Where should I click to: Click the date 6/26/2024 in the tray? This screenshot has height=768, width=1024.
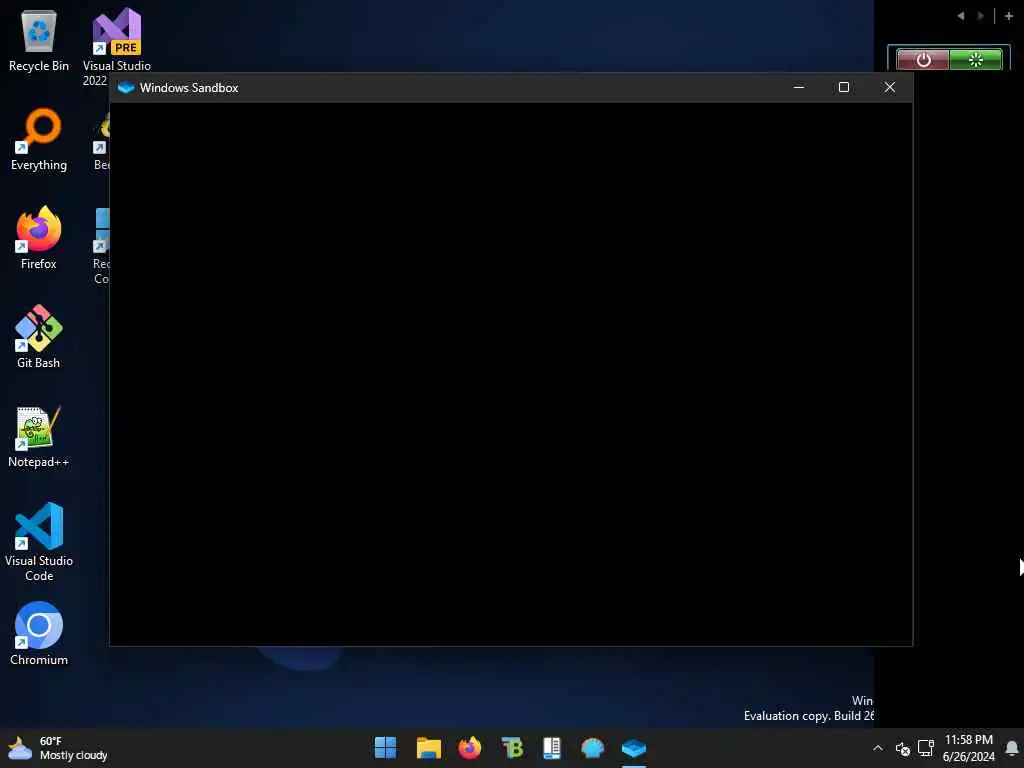click(x=968, y=756)
